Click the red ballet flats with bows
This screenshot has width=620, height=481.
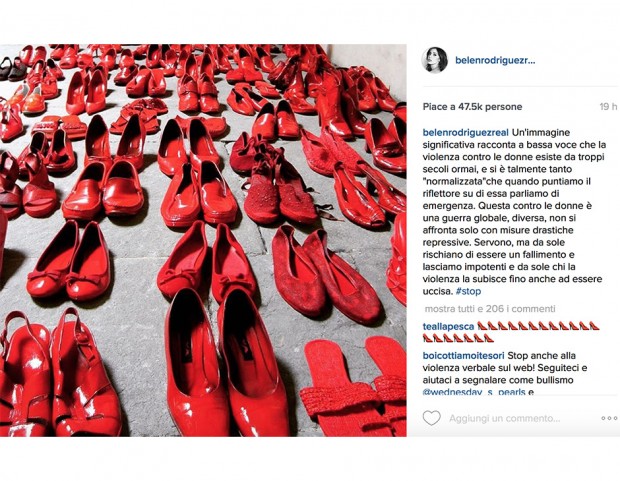click(x=69, y=261)
